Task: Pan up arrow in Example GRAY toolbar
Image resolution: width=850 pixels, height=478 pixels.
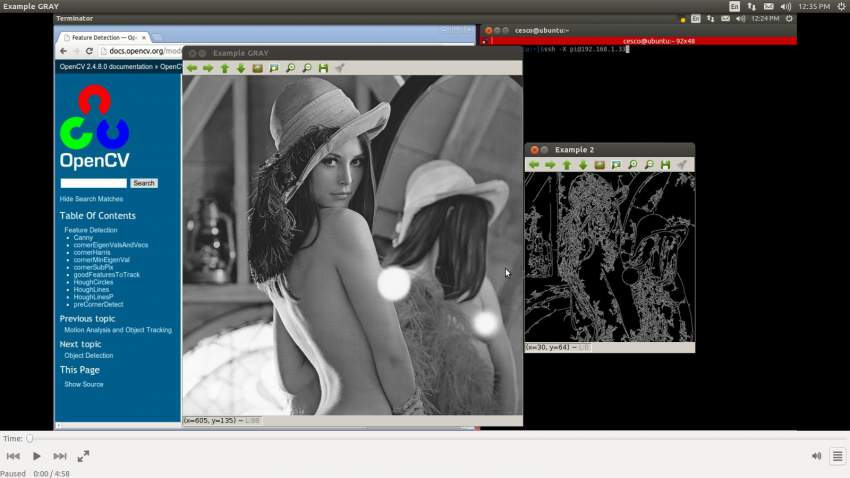Action: point(224,68)
